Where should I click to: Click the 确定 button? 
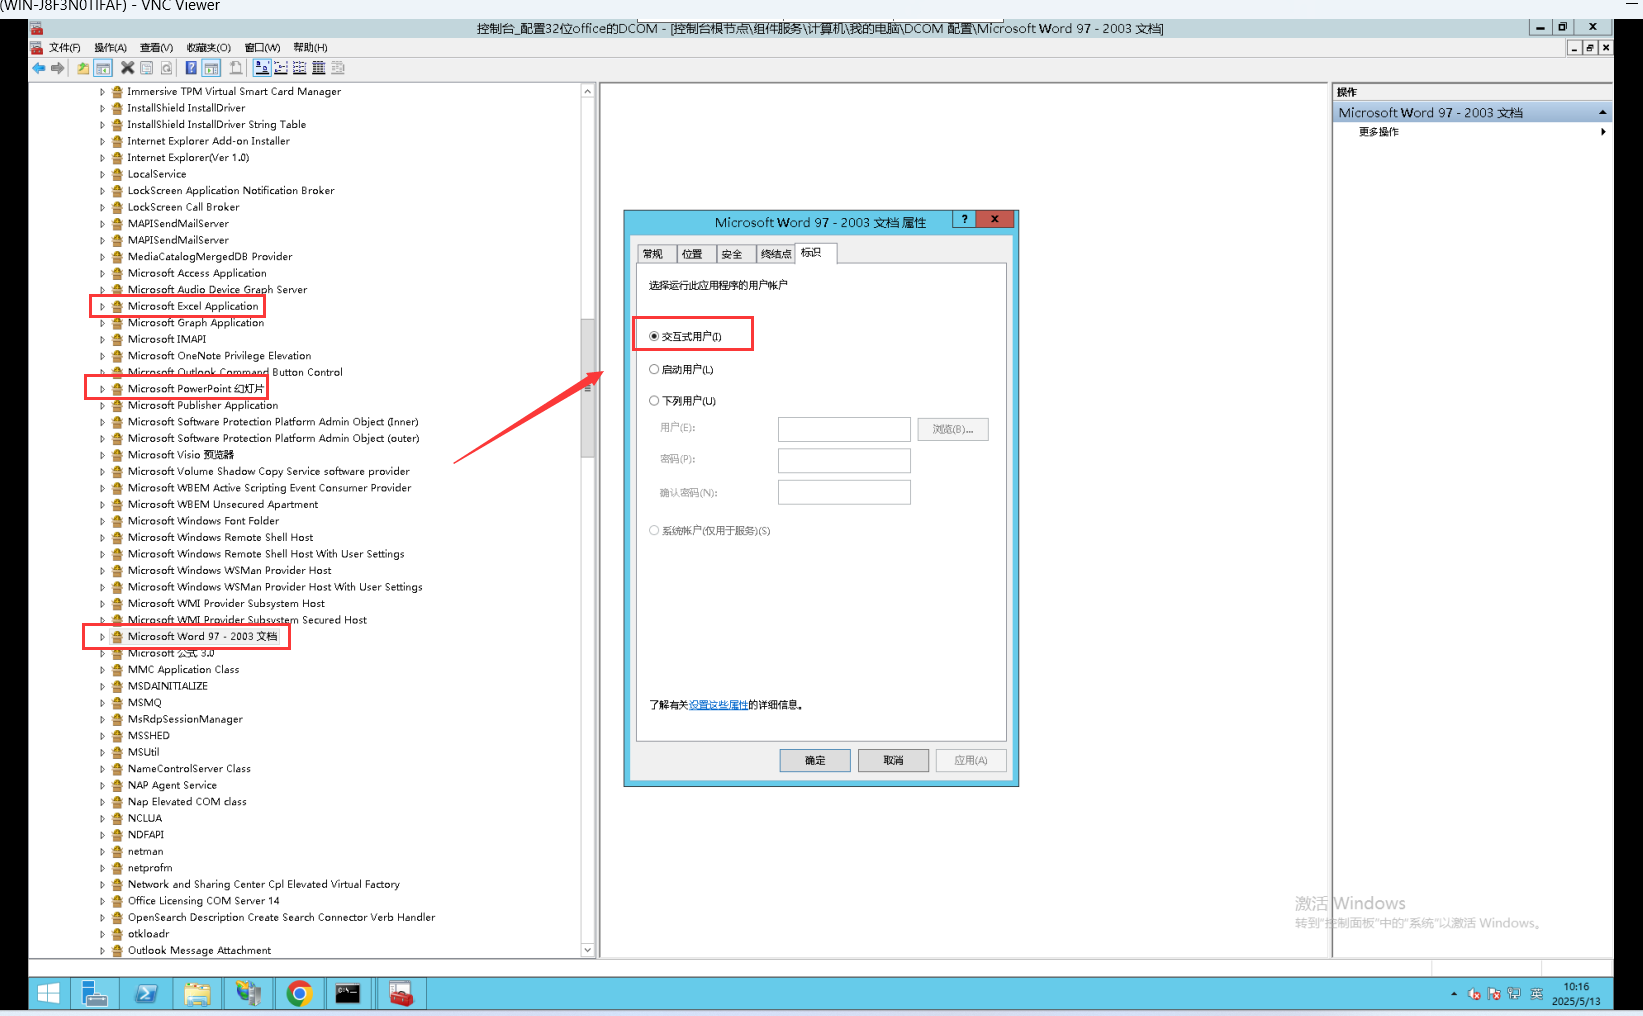[x=815, y=761]
